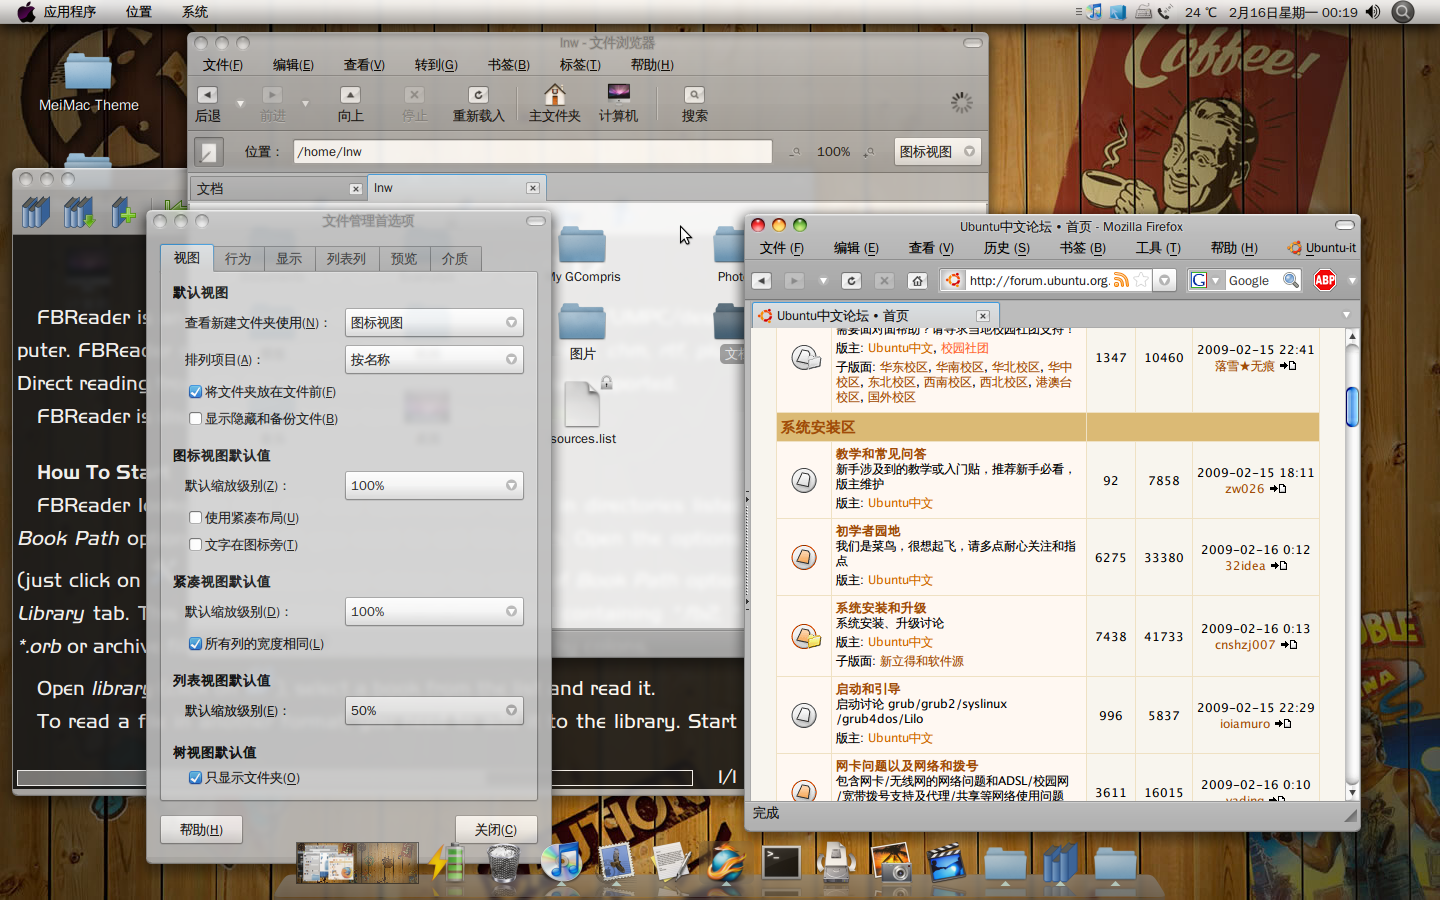Viewport: 1440px width, 900px height.
Task: Open Computer location in file browser toolbar
Action: pyautogui.click(x=618, y=94)
